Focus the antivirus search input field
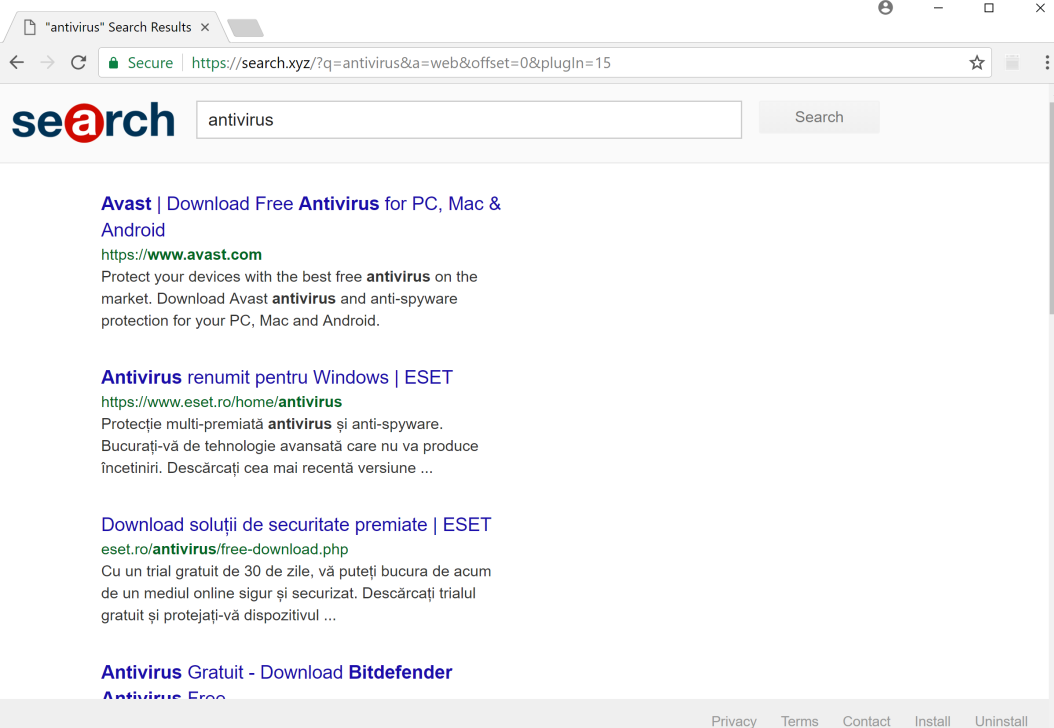The image size is (1054, 728). [x=469, y=120]
